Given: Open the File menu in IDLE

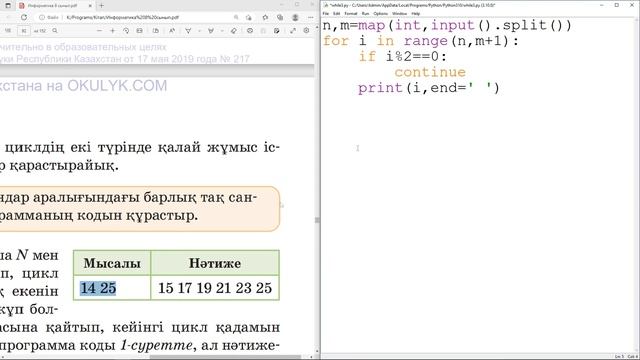Looking at the screenshot, I should pos(326,13).
